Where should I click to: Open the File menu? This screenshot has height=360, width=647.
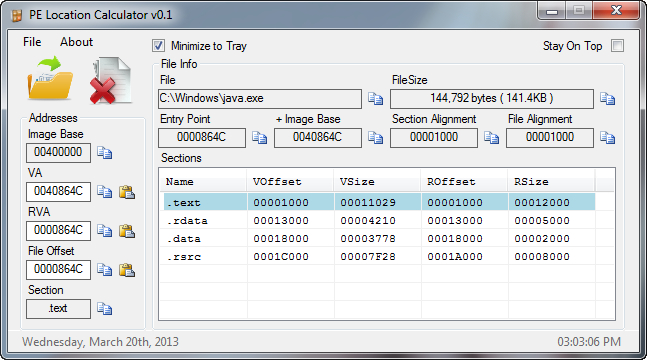(32, 42)
